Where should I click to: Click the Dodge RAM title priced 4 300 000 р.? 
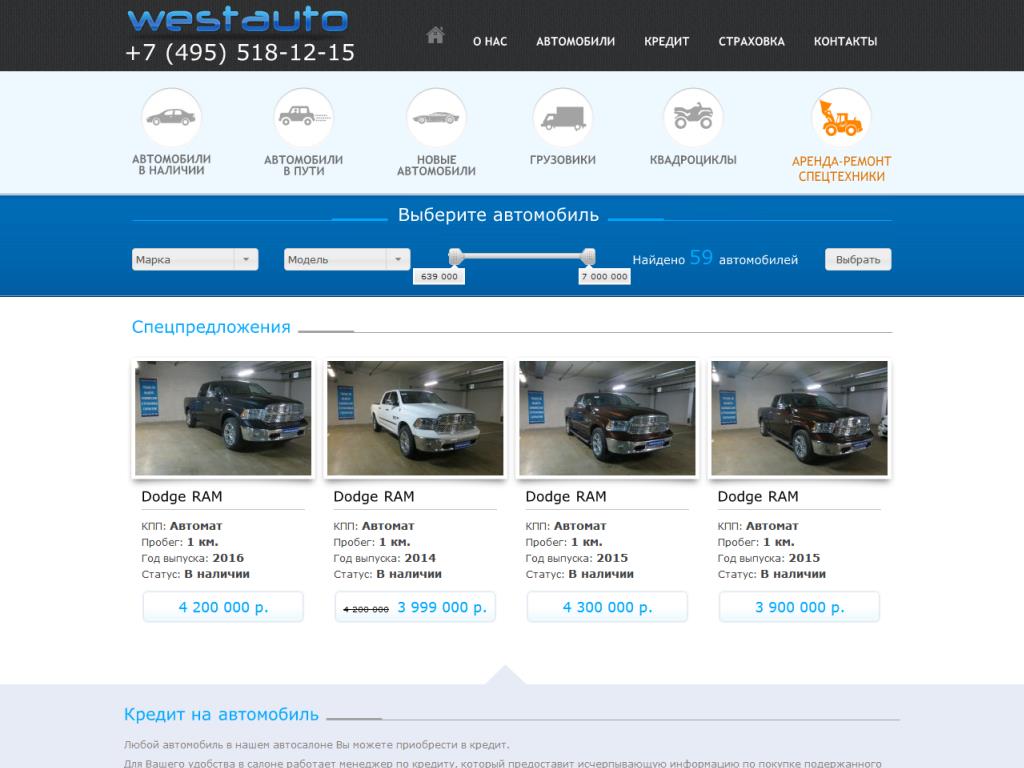pyautogui.click(x=566, y=496)
